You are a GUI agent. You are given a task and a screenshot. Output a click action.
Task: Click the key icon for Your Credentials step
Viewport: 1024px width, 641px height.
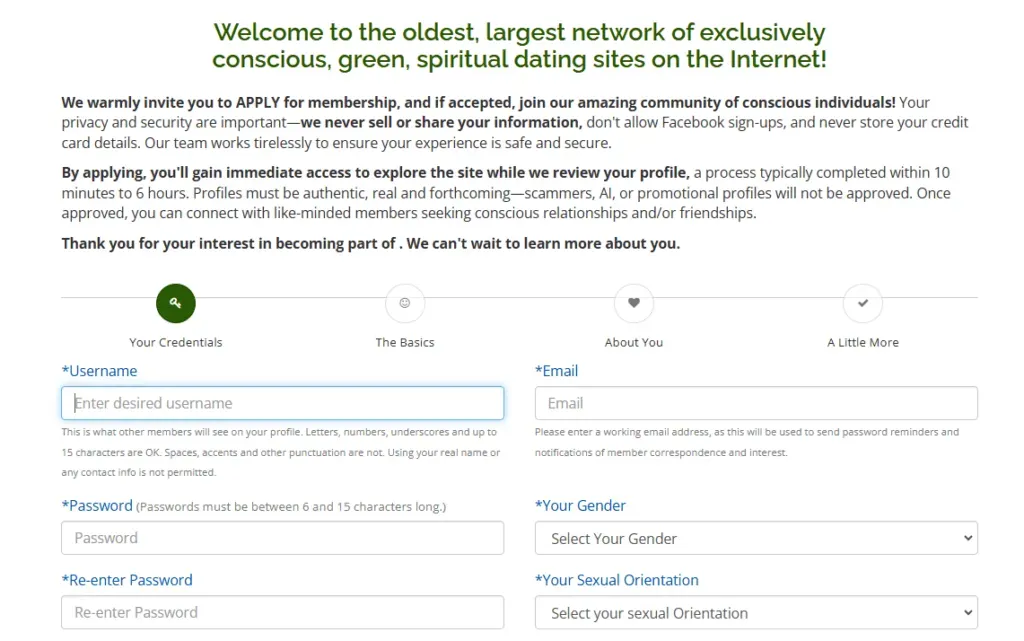pos(176,303)
